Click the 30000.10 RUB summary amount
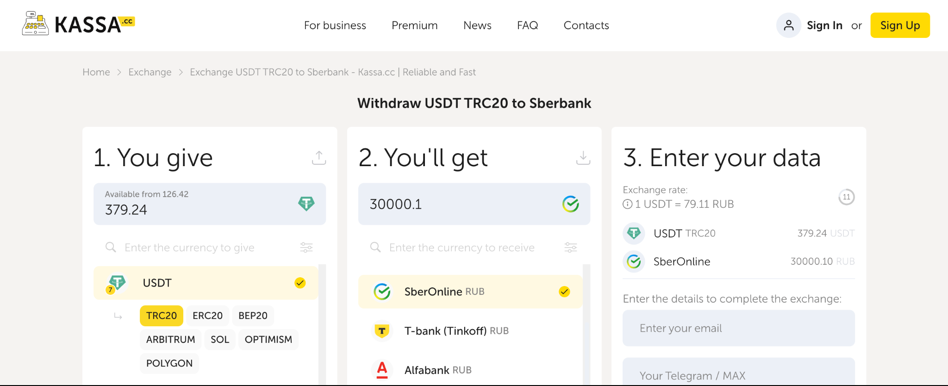This screenshot has height=386, width=948. pos(823,262)
